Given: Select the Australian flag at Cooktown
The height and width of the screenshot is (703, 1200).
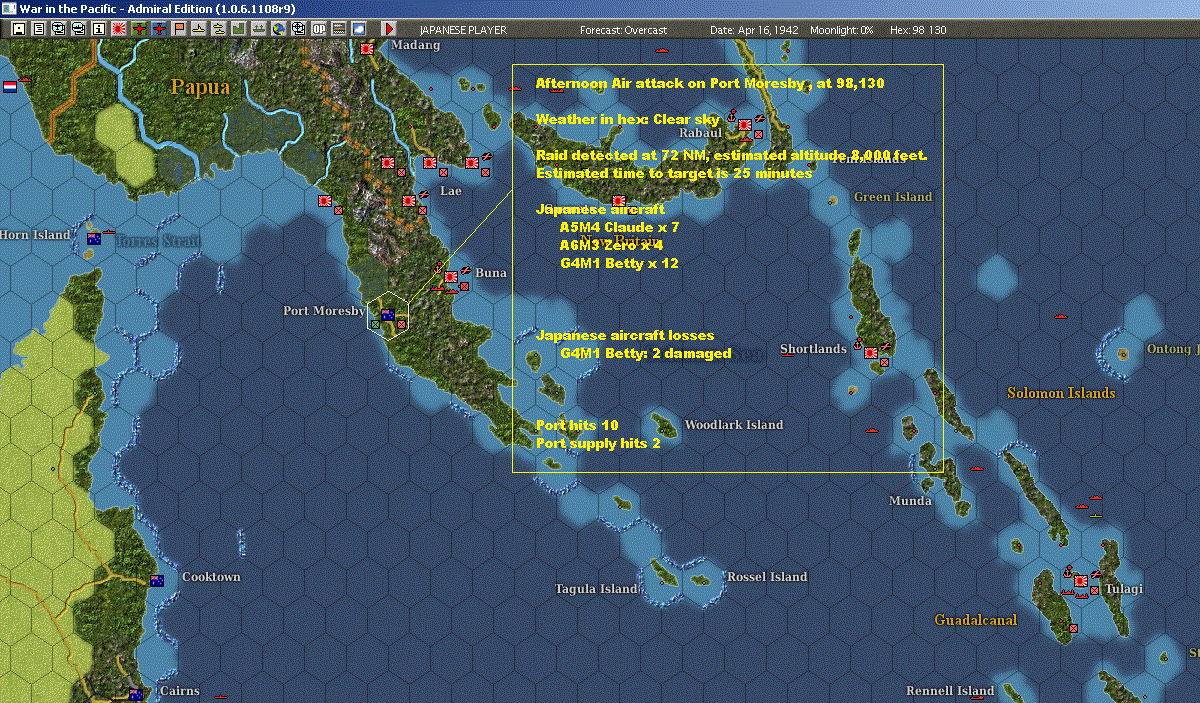Looking at the screenshot, I should tap(157, 581).
